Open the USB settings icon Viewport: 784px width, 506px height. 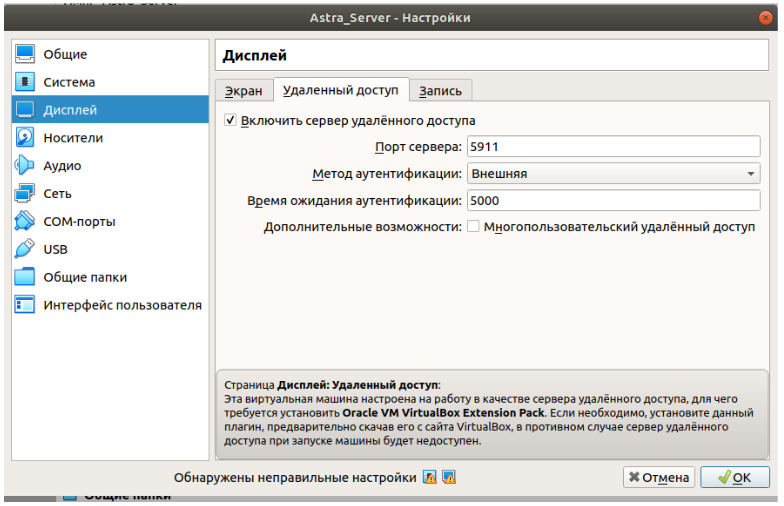pos(25,249)
